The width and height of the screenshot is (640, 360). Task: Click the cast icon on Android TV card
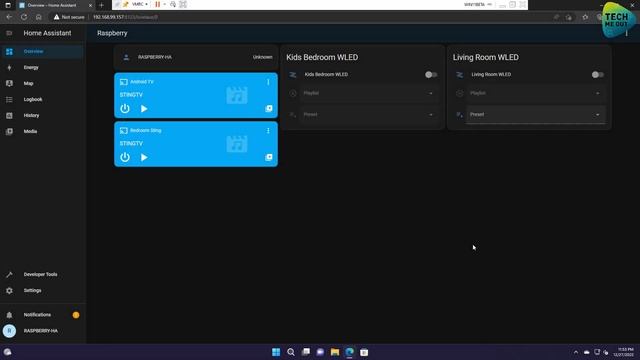(124, 82)
